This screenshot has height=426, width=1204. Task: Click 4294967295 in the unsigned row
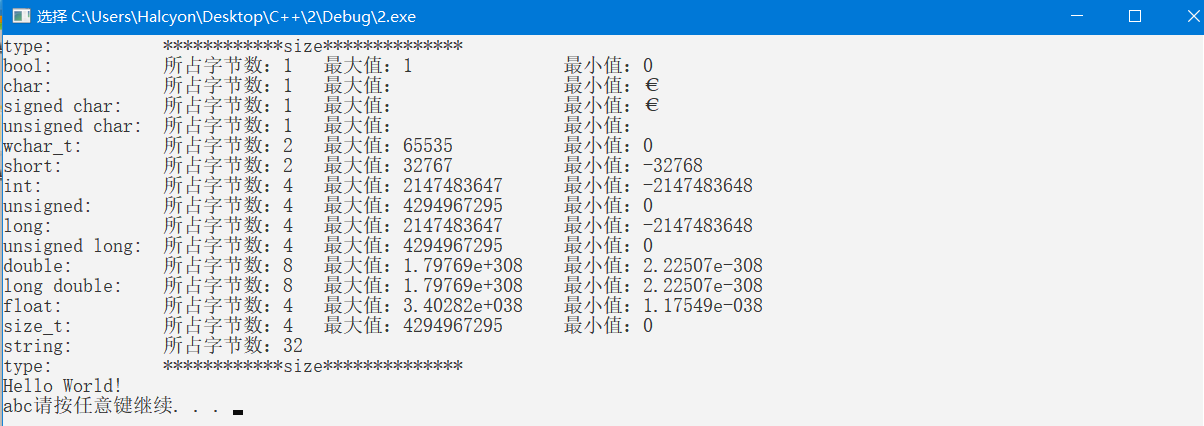(x=453, y=206)
